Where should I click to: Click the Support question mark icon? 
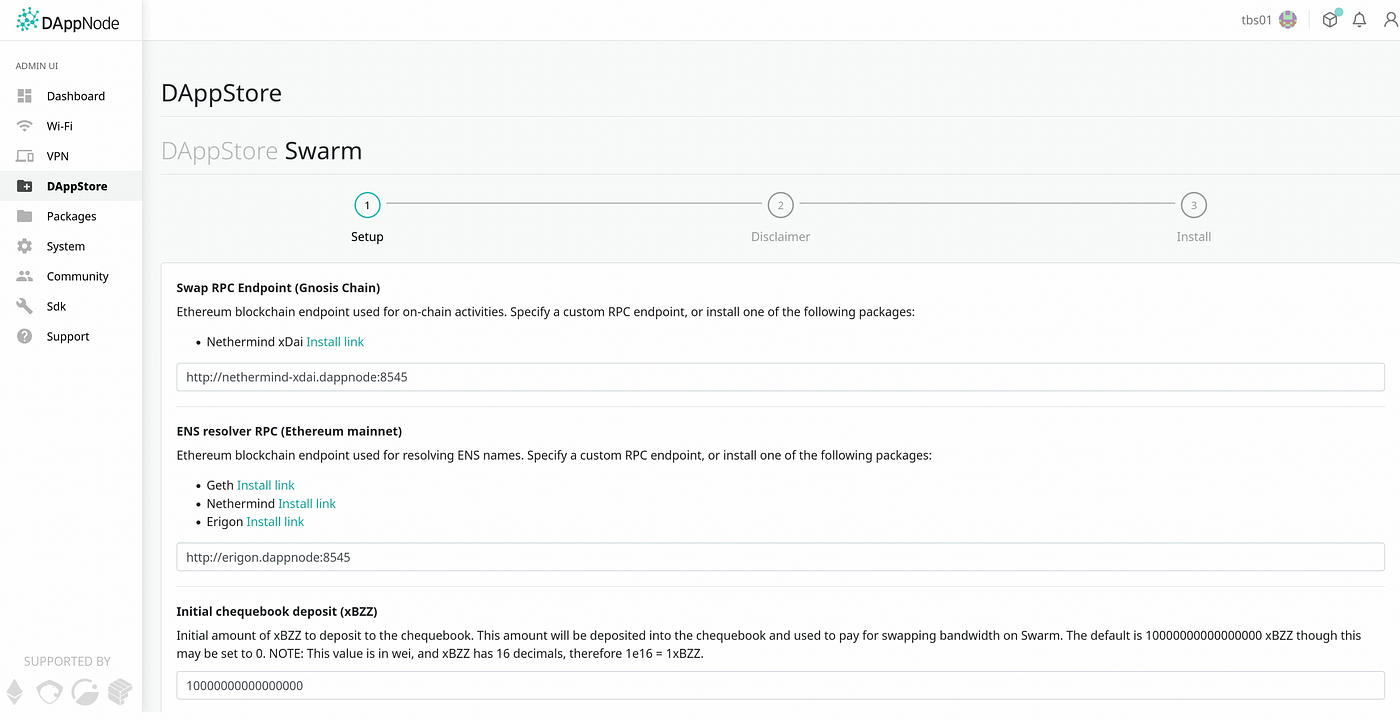coord(25,336)
